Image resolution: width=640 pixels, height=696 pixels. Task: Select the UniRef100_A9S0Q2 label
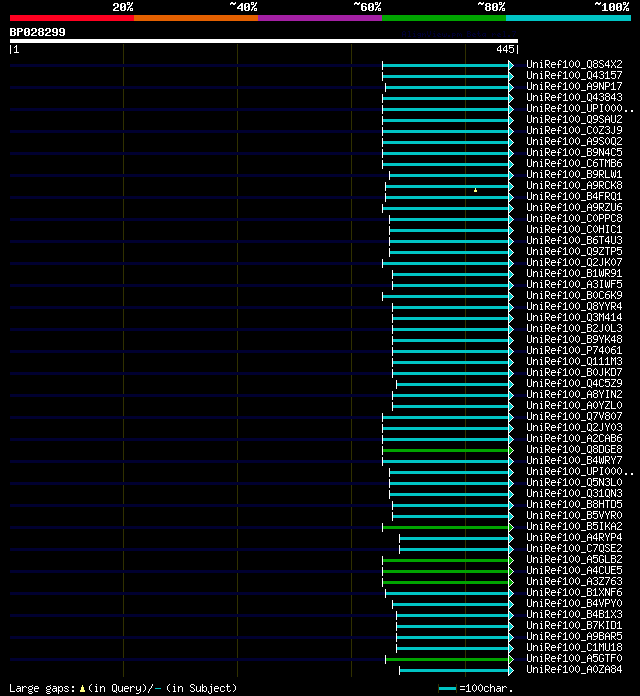[574, 141]
